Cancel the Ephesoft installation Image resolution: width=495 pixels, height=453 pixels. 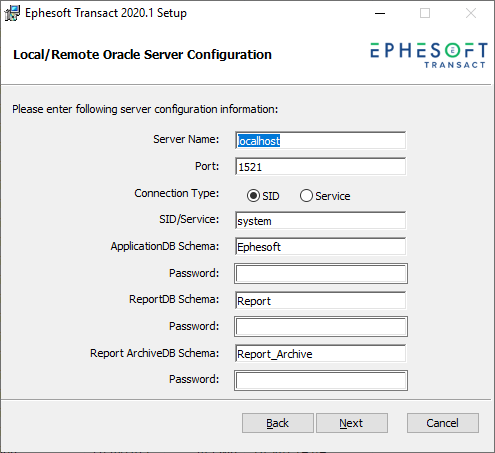[x=443, y=423]
